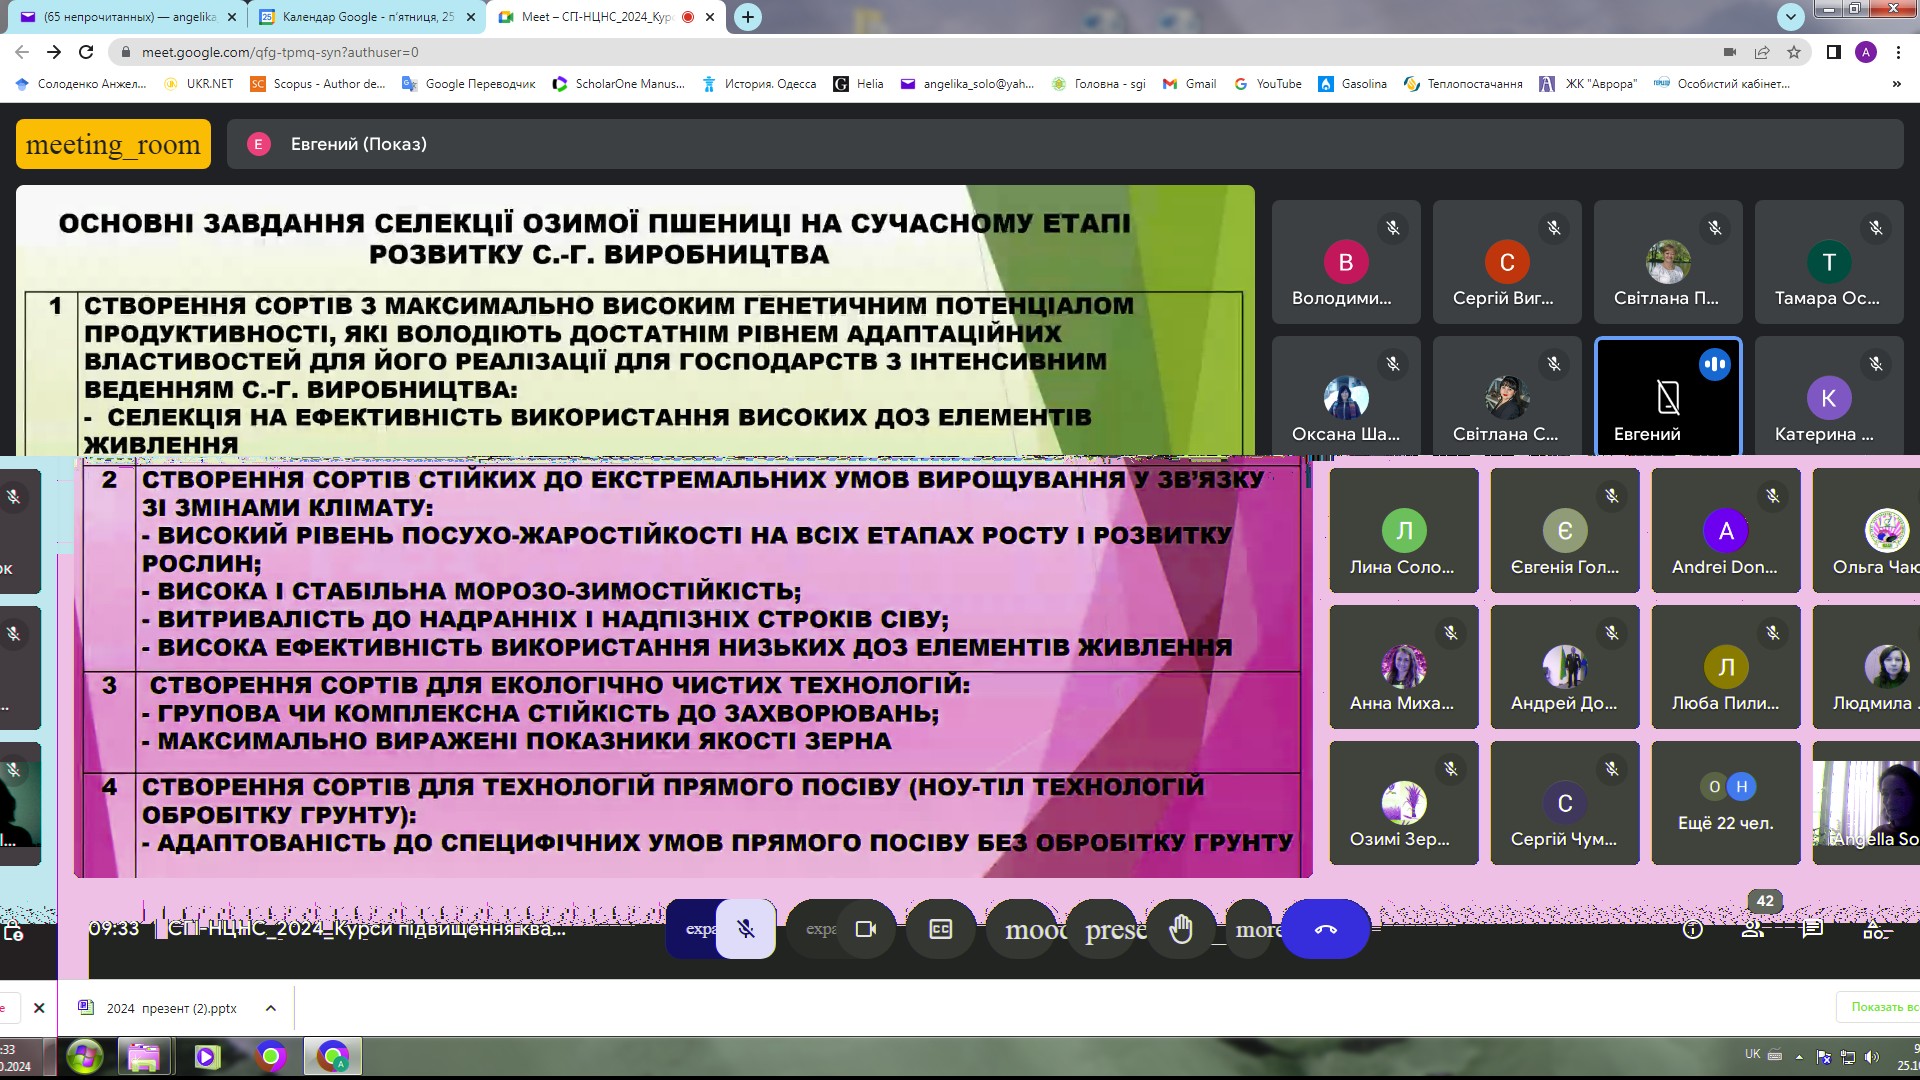Leave the call with red hang-up button
The width and height of the screenshot is (1920, 1080).
pos(1326,929)
